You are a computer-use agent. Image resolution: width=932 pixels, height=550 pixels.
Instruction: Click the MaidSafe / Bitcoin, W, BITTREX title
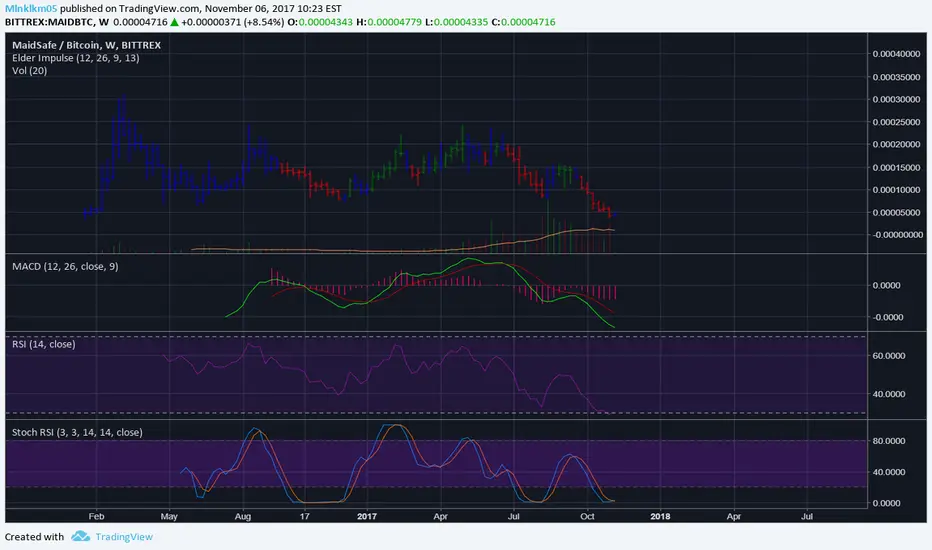coord(86,45)
